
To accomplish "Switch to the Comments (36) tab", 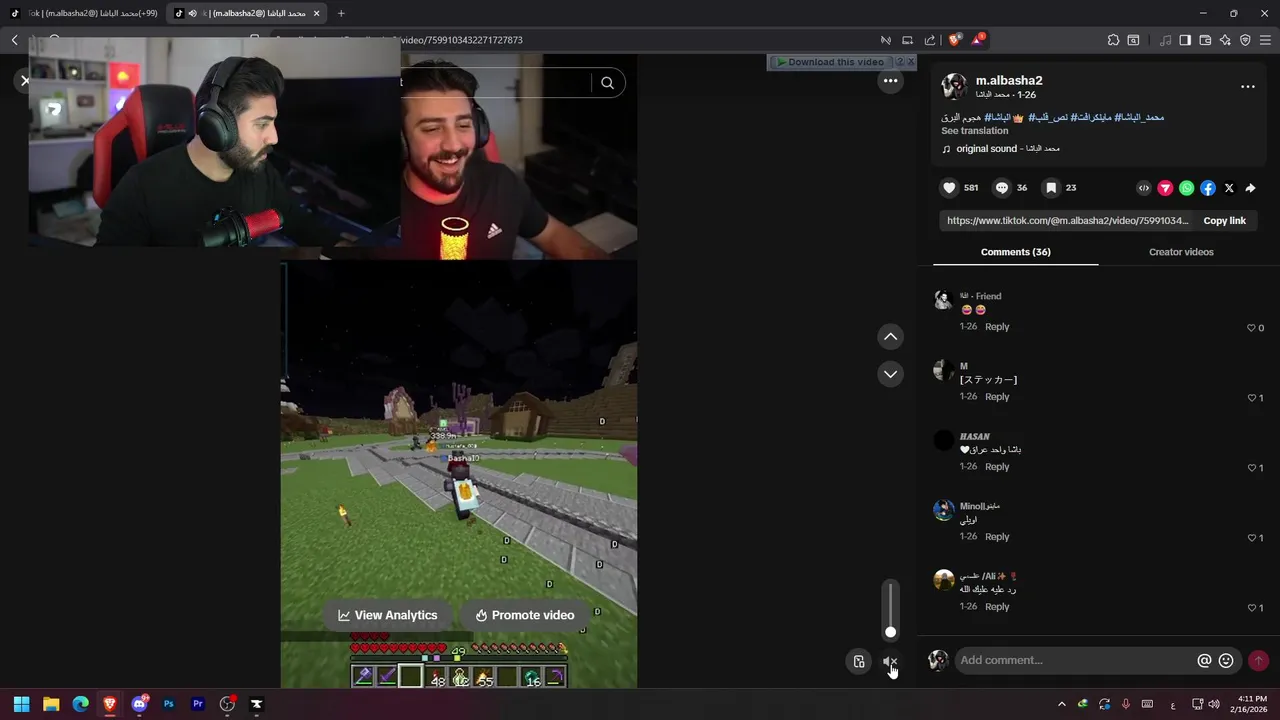I will tap(1015, 252).
